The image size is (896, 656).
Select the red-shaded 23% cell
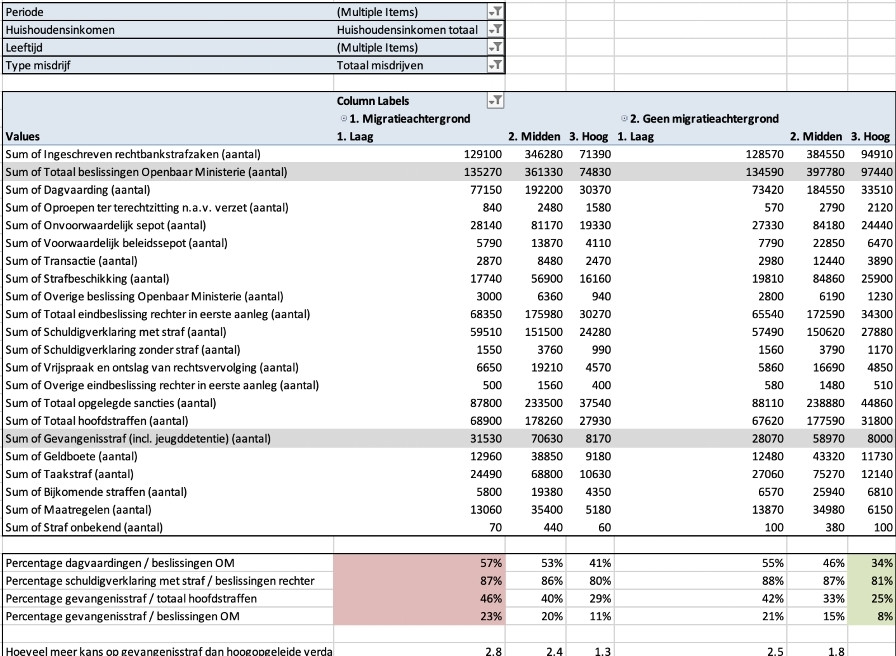419,616
